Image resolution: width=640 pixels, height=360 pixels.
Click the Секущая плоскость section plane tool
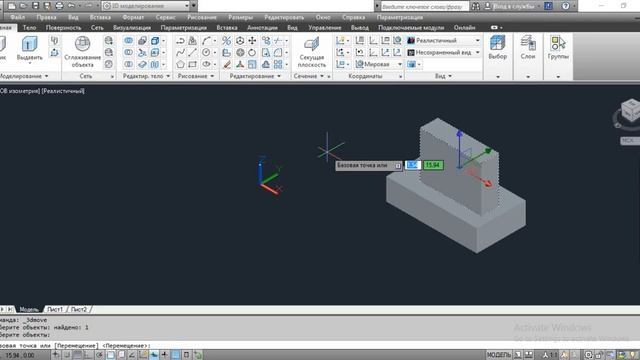coord(311,52)
